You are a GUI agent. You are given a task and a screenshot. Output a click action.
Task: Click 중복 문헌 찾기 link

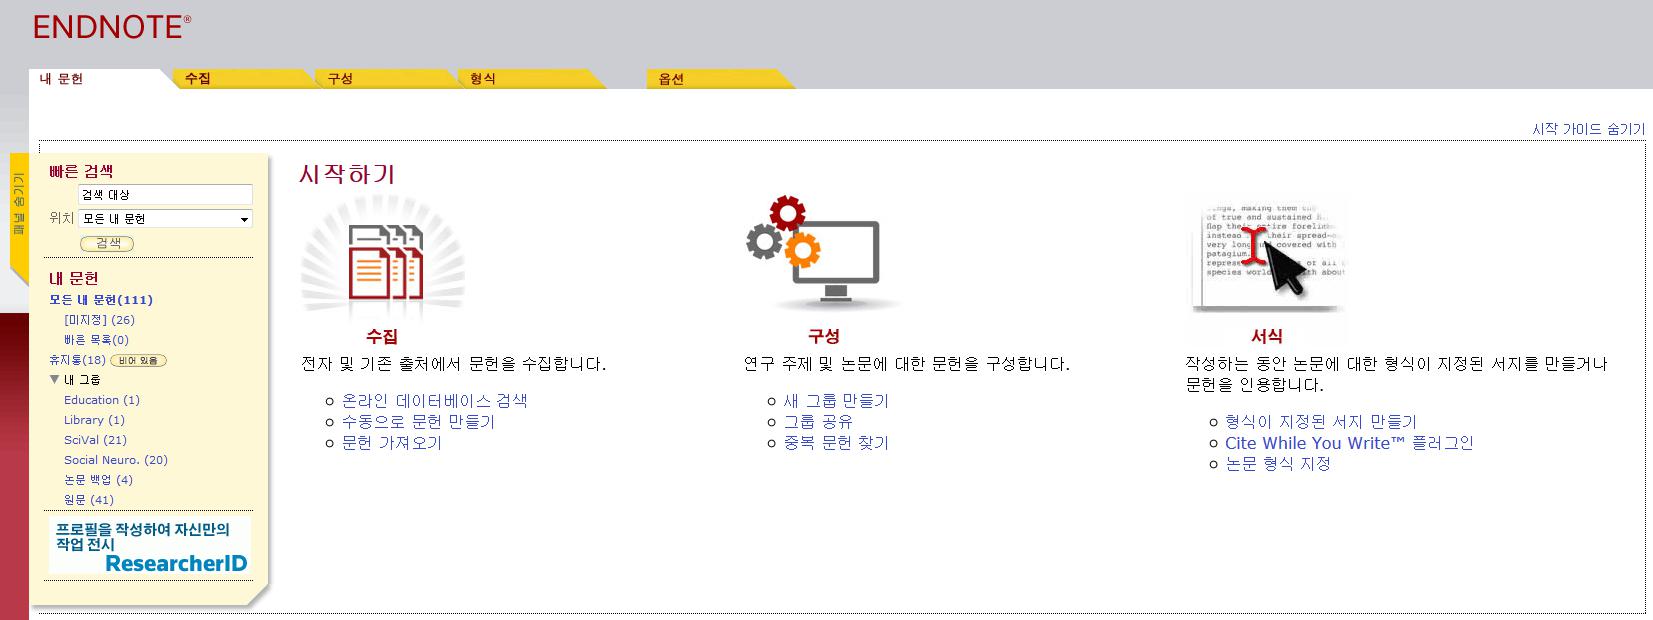click(x=836, y=443)
